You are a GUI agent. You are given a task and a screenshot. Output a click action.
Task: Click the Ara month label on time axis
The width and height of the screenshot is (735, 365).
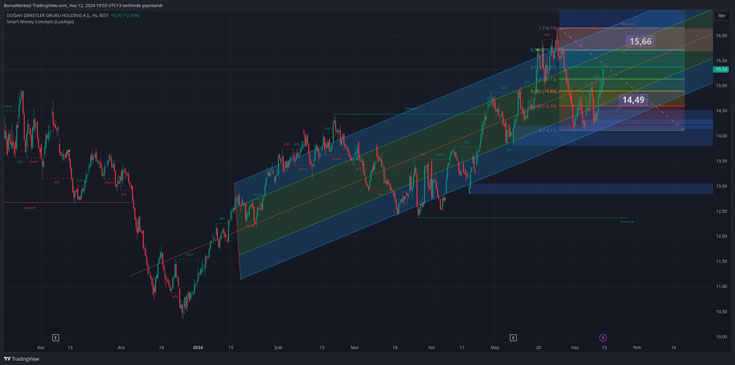coord(121,348)
